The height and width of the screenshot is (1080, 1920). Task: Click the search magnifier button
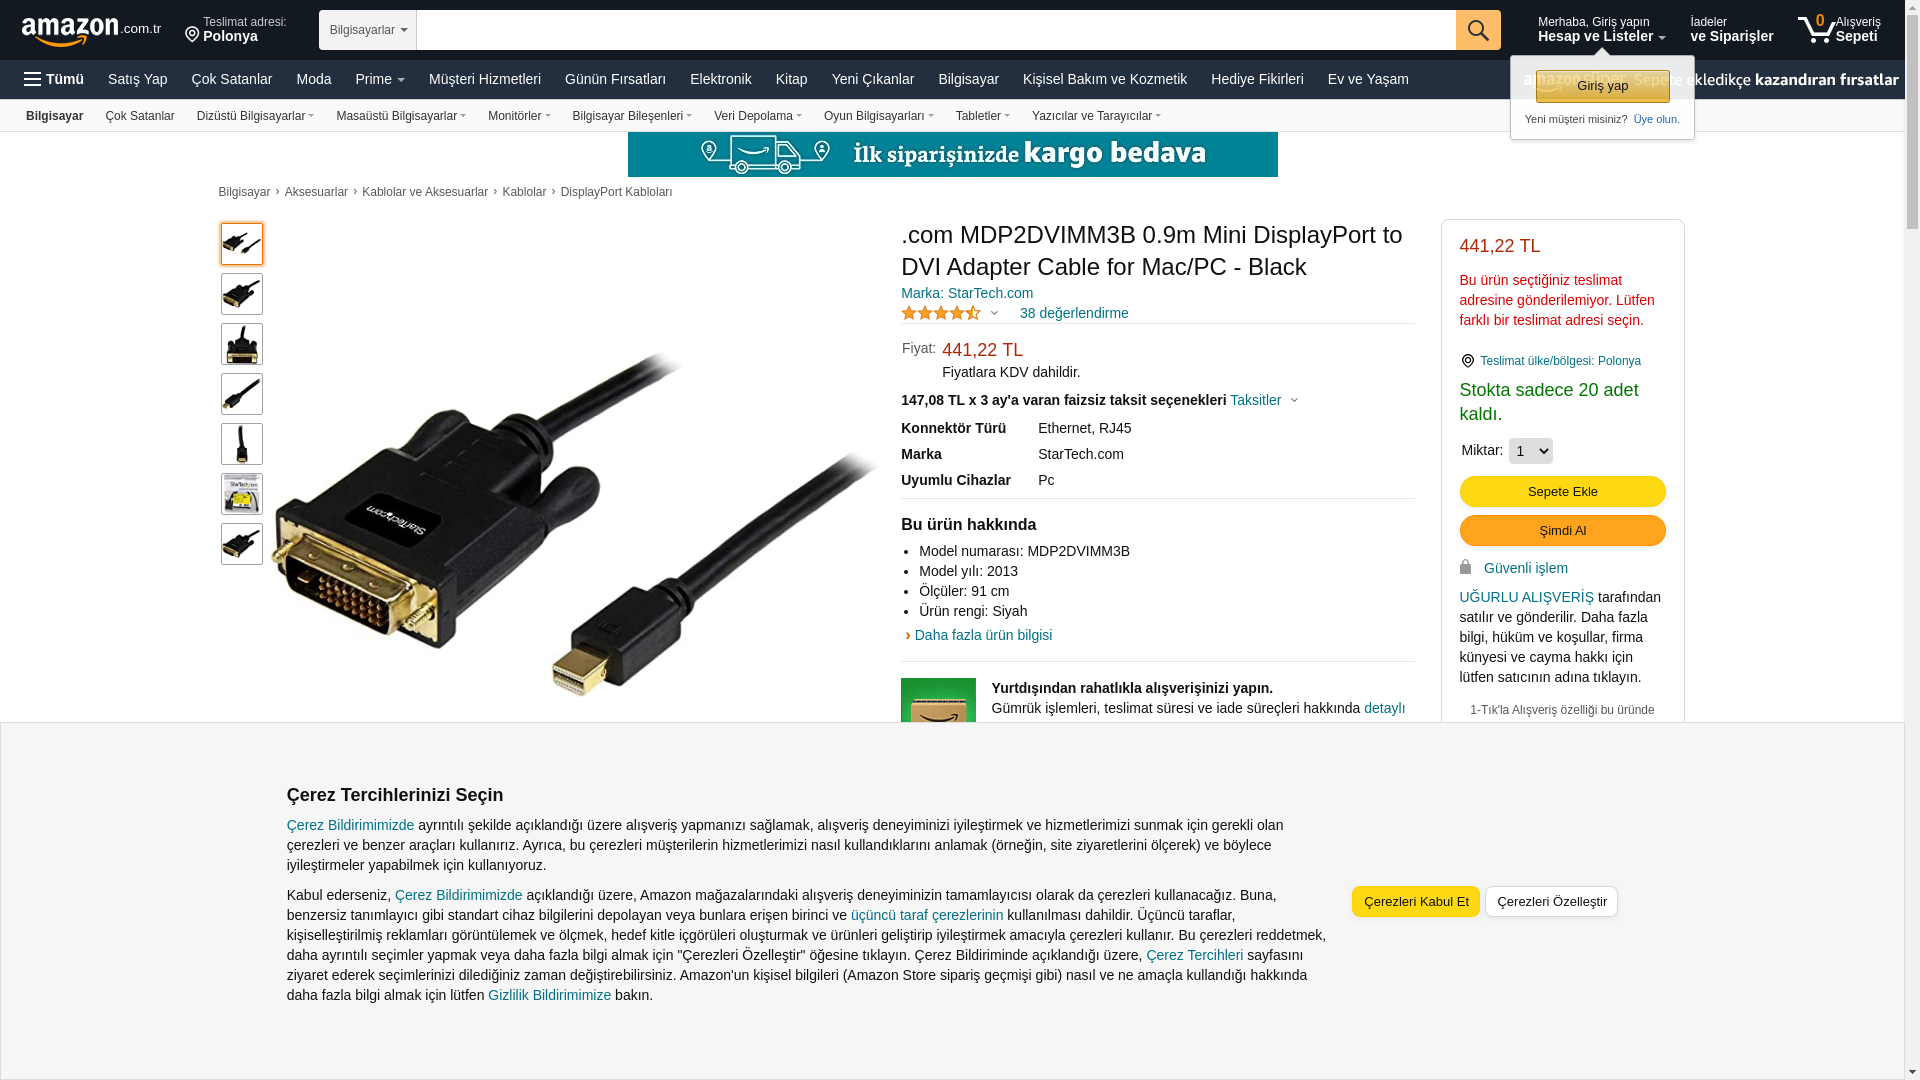tap(1478, 30)
